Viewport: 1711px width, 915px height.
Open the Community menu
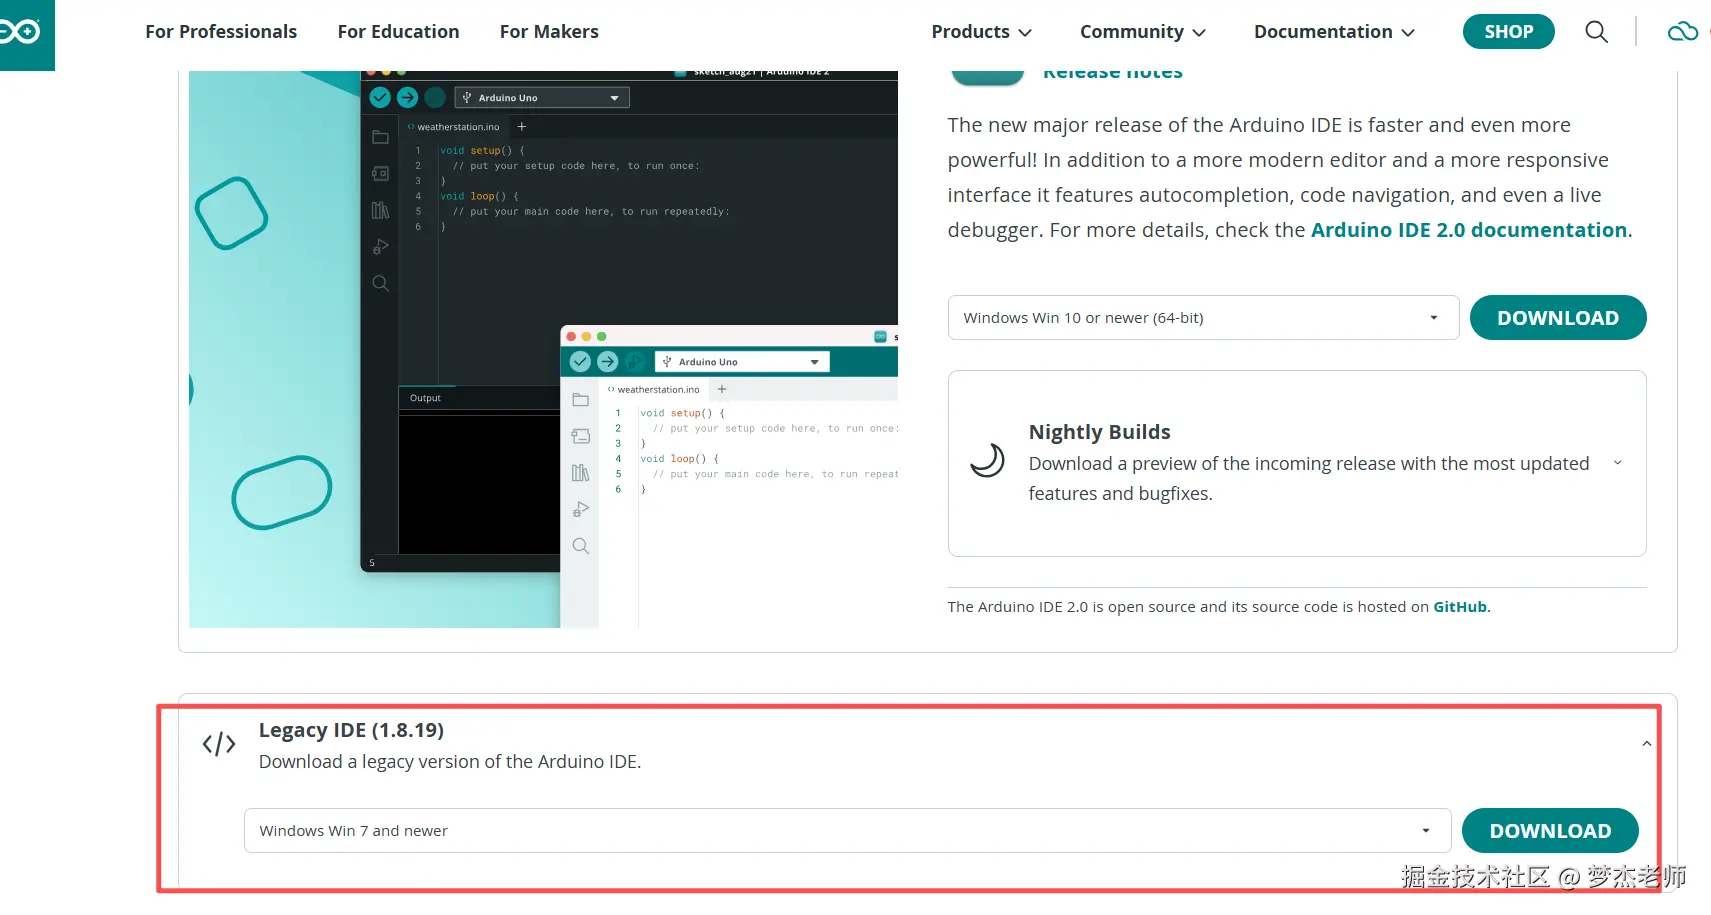click(1142, 32)
